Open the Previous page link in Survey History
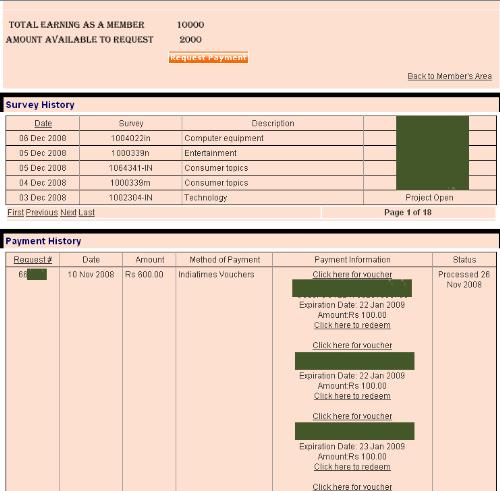Viewport: 500px width, 491px height. coord(42,212)
